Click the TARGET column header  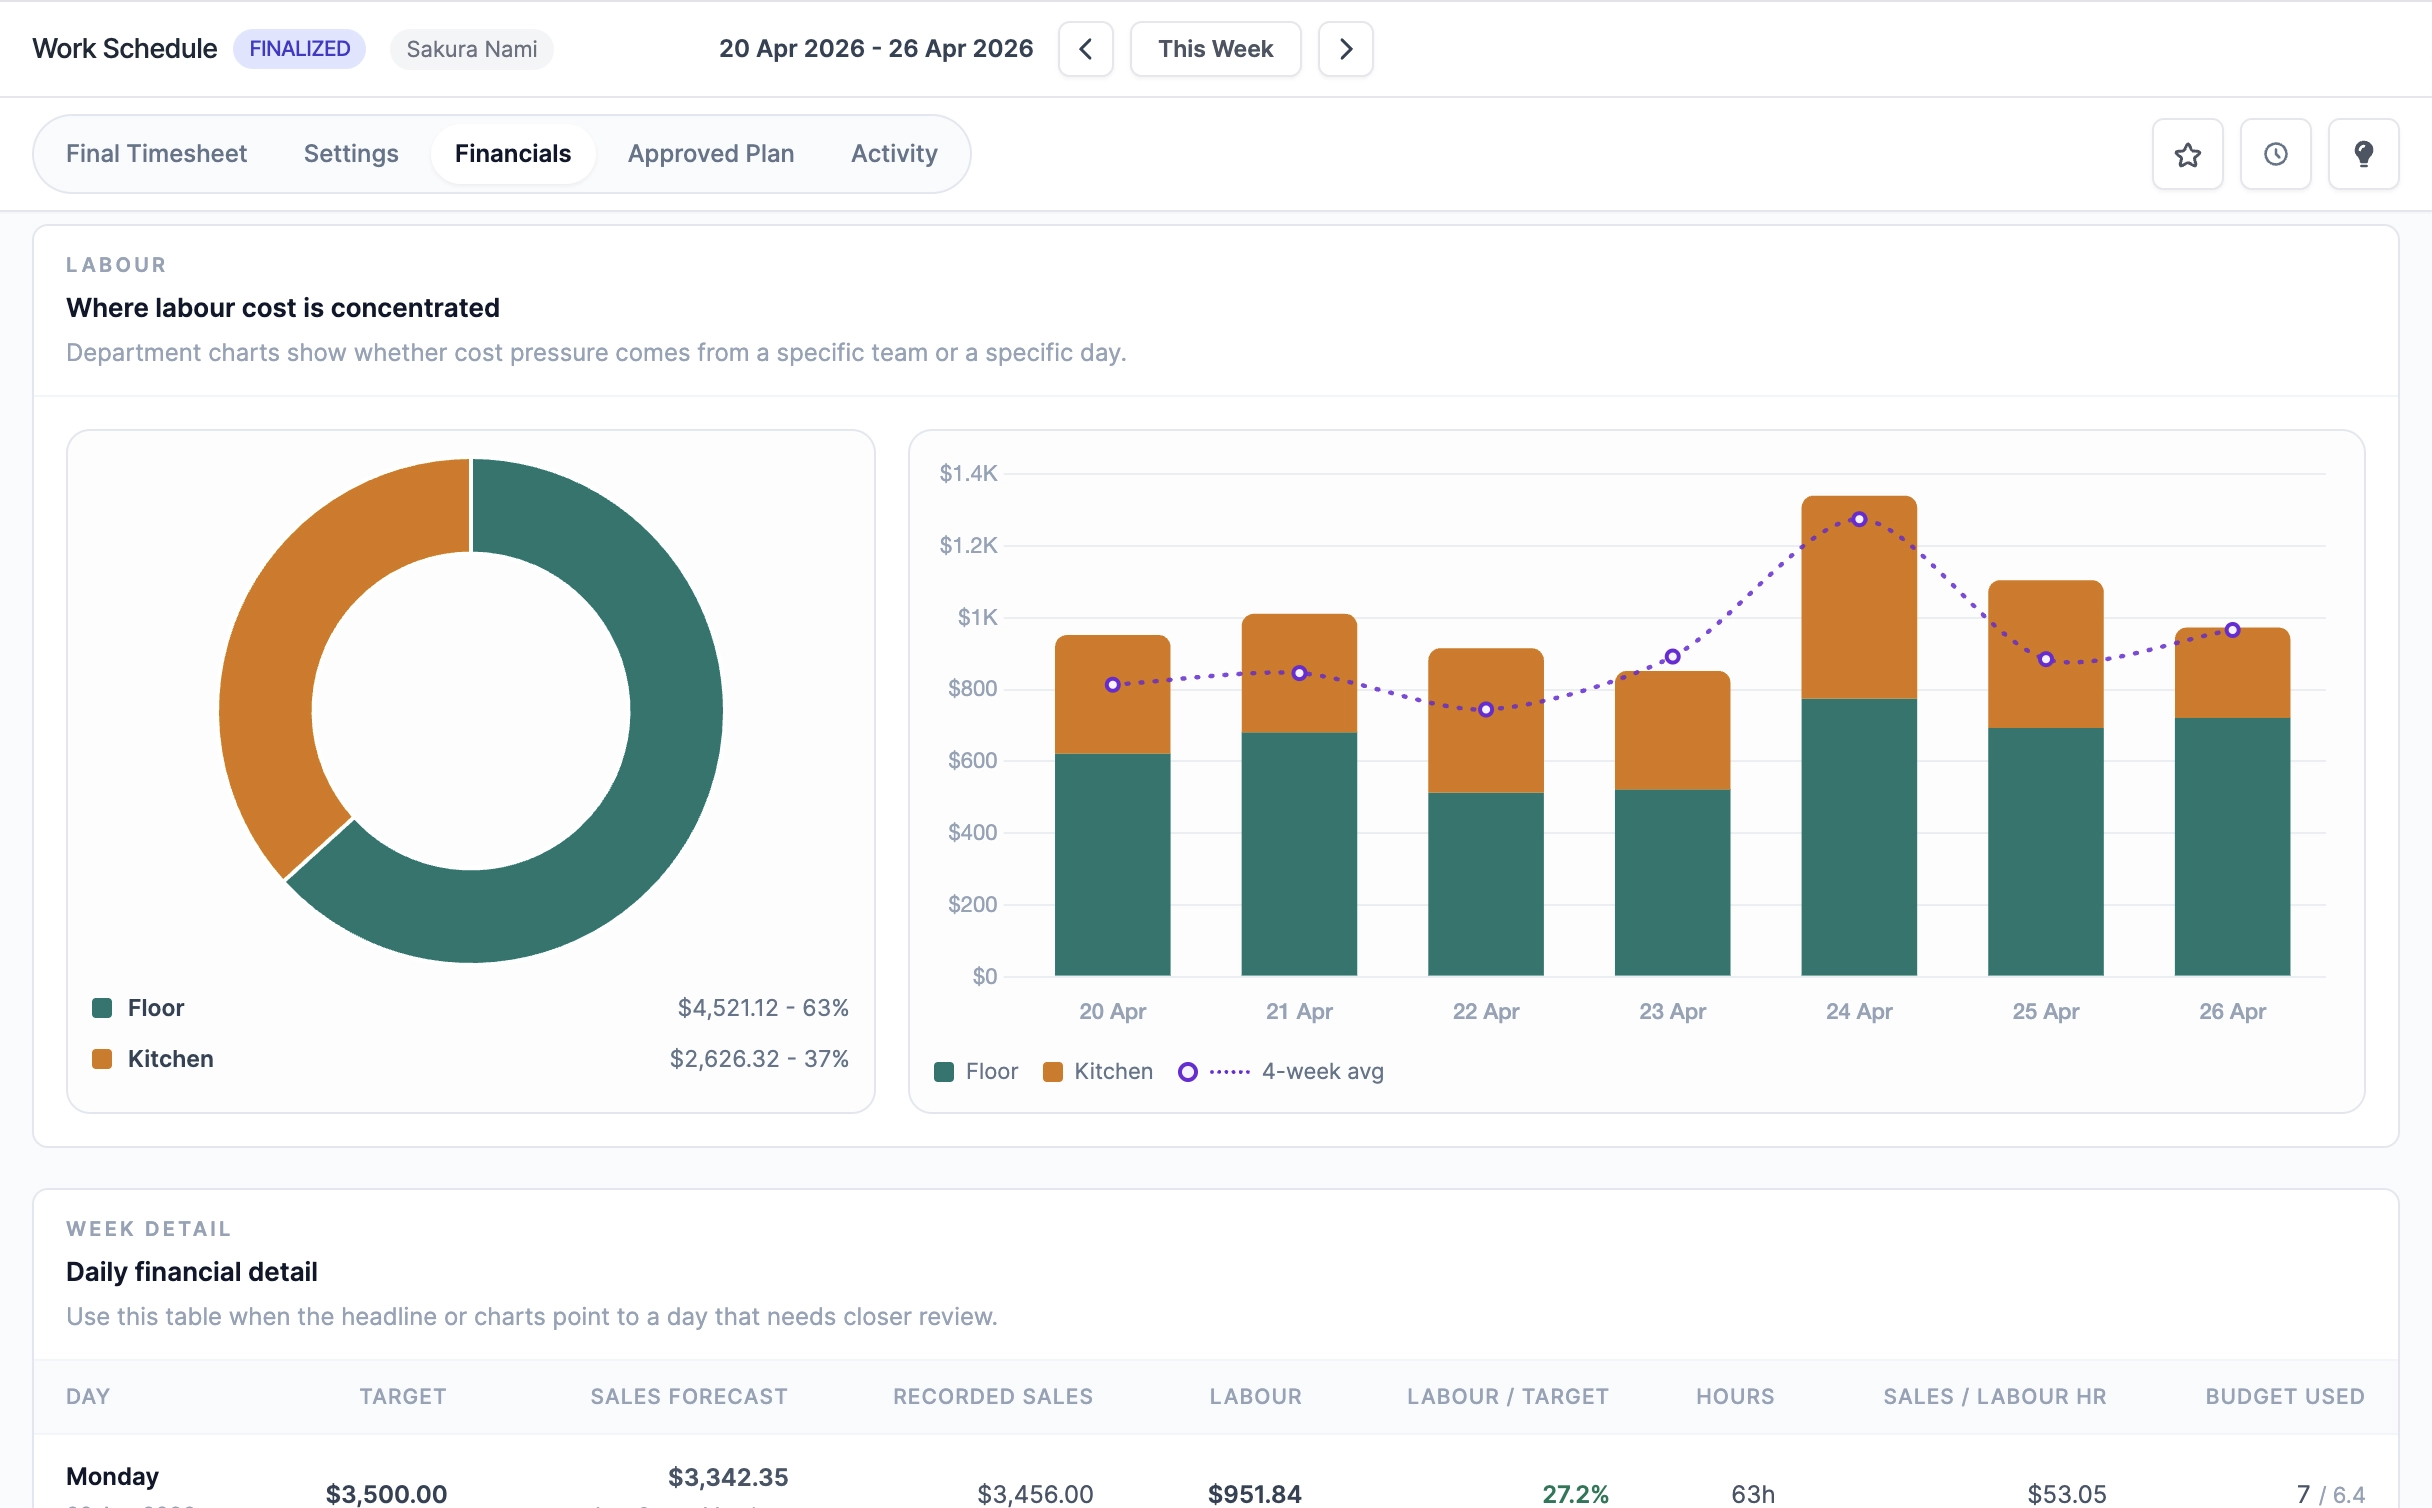click(x=403, y=1396)
